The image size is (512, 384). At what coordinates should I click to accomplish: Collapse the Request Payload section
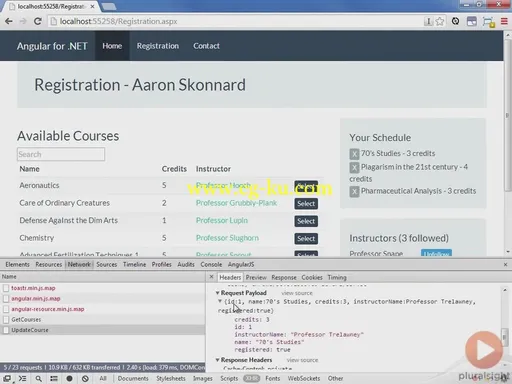(217, 293)
